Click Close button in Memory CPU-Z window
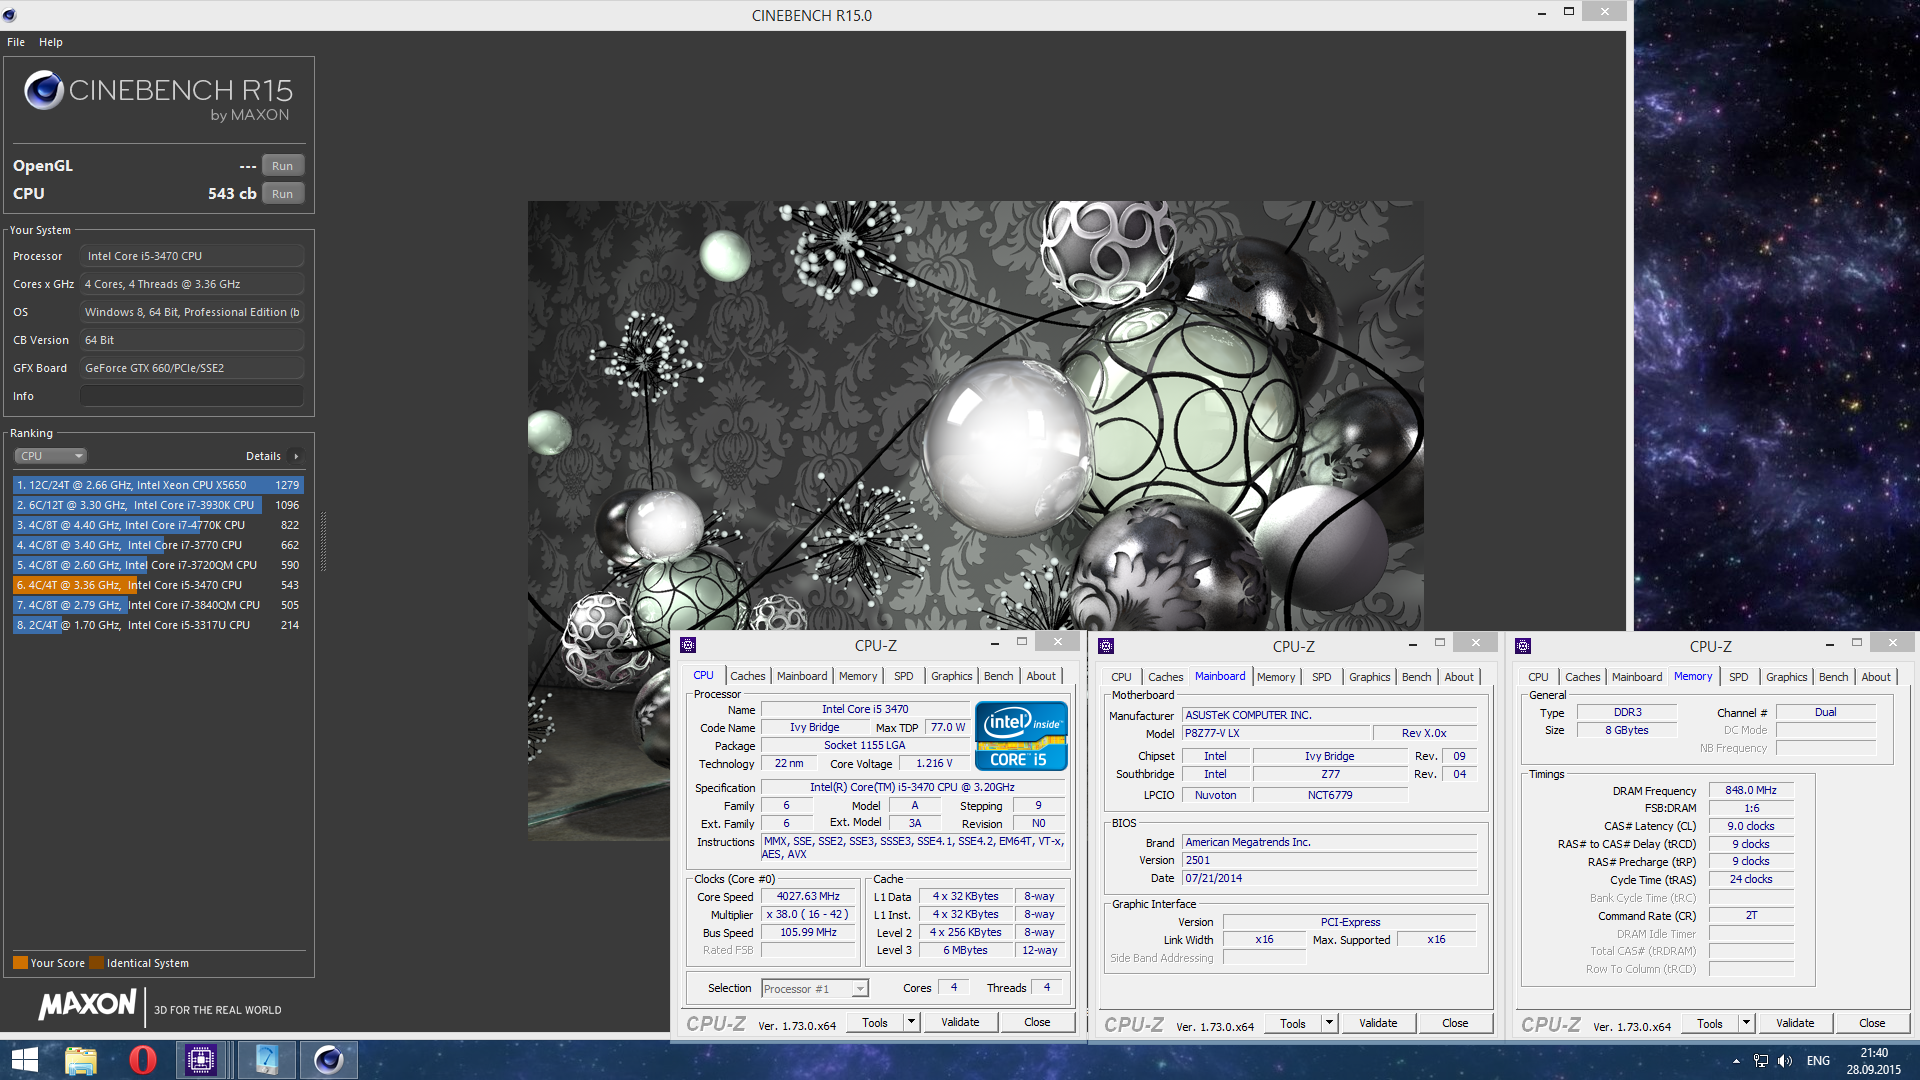Screen dimensions: 1920x1080 click(1872, 1023)
